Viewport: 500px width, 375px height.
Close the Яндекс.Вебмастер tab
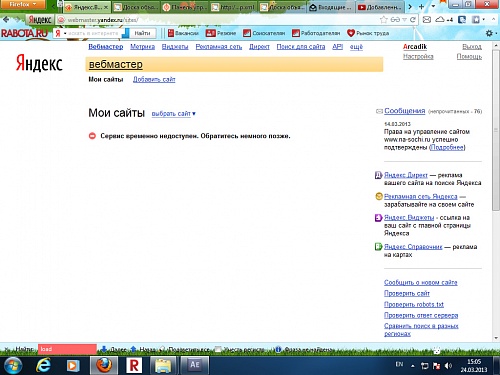[106, 7]
